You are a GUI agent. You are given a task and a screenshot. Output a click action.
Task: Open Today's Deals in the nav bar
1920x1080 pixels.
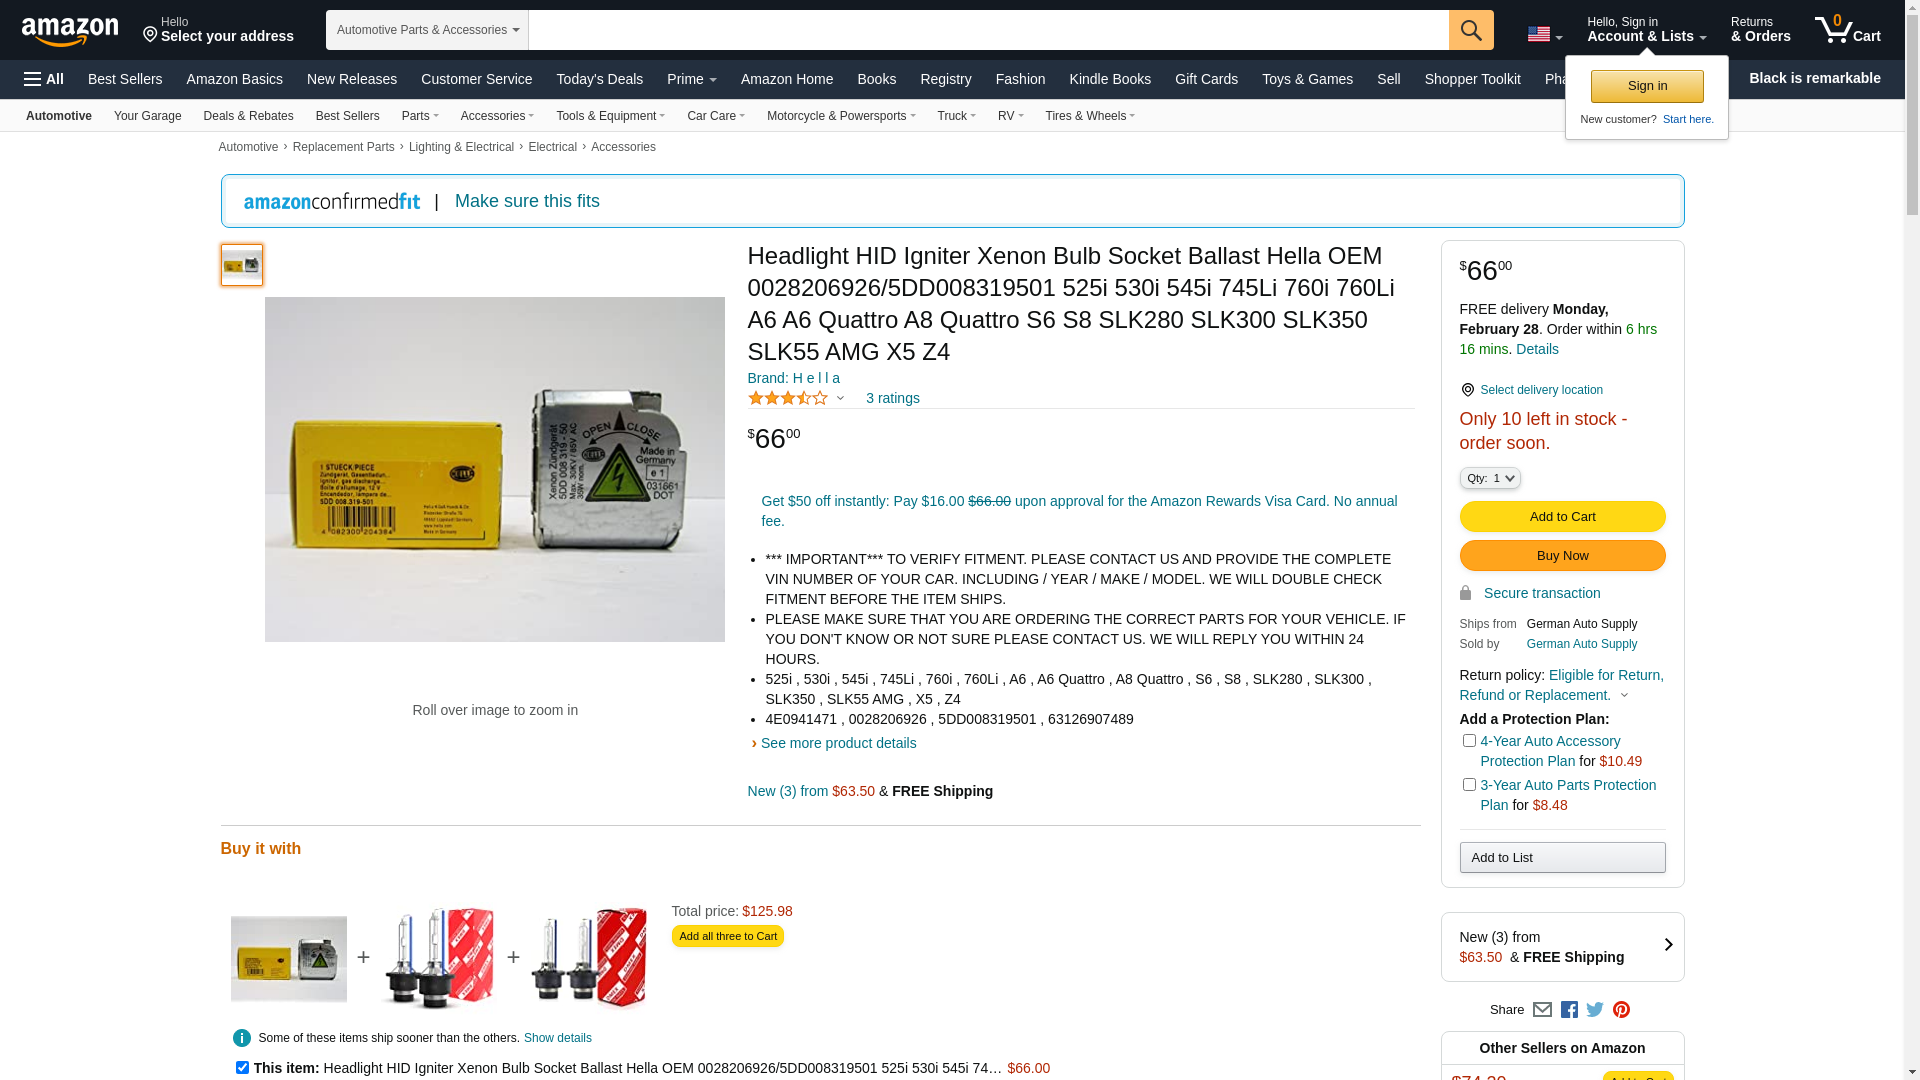point(600,79)
